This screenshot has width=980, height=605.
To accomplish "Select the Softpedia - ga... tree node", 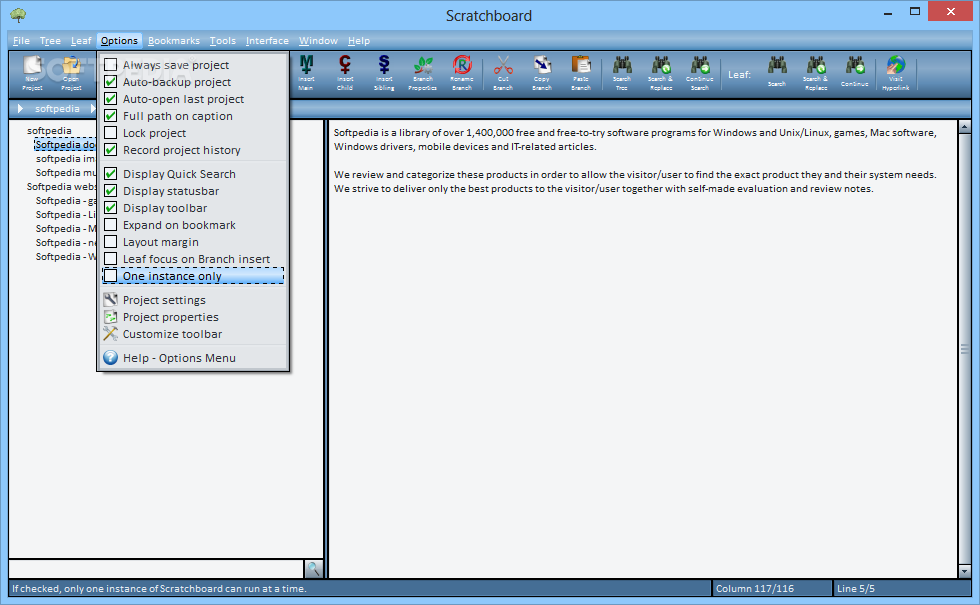I will (66, 201).
